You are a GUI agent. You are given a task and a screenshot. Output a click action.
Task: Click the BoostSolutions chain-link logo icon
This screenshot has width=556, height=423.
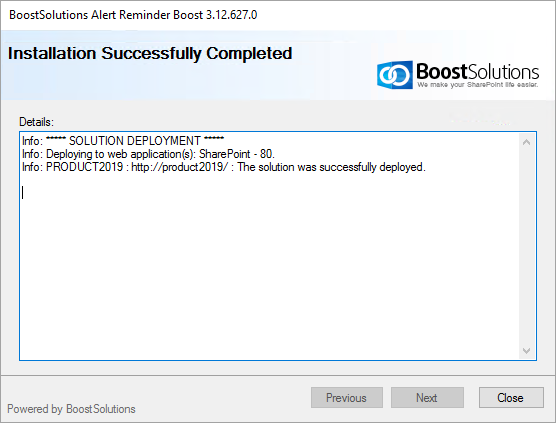pyautogui.click(x=395, y=75)
